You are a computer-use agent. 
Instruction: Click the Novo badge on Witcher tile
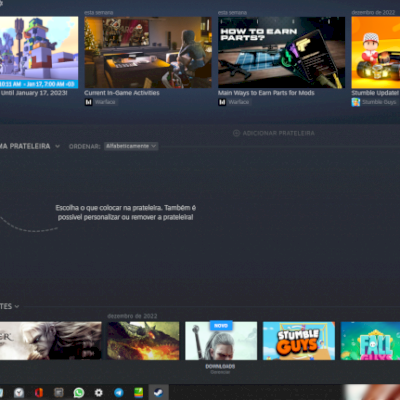[x=221, y=325]
